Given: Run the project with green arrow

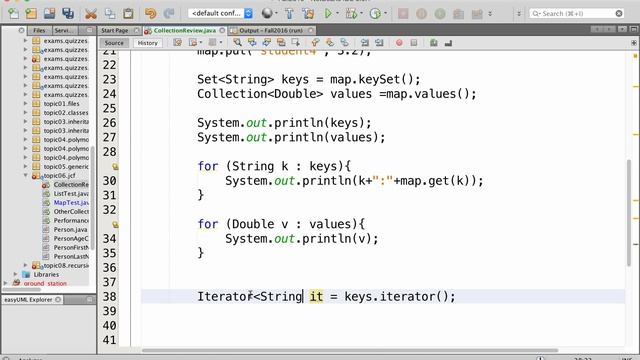Looking at the screenshot, I should (328, 13).
